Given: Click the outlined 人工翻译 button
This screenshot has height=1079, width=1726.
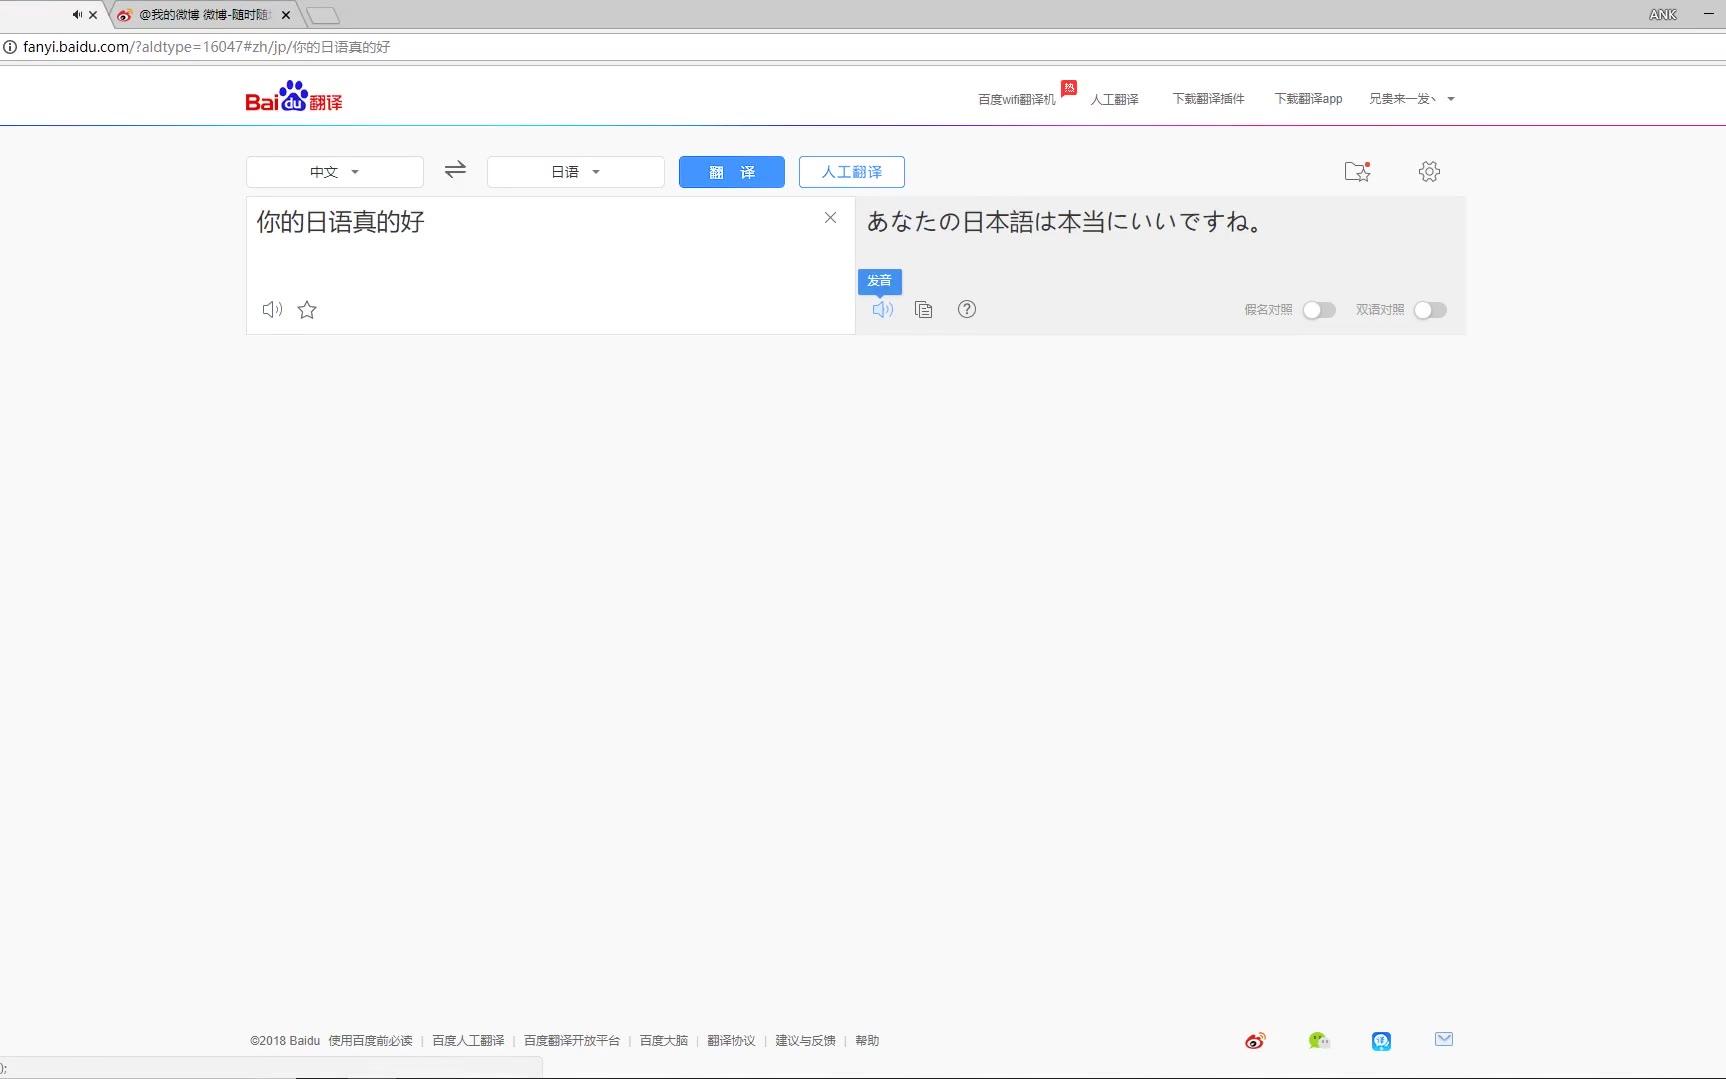Looking at the screenshot, I should tap(852, 172).
